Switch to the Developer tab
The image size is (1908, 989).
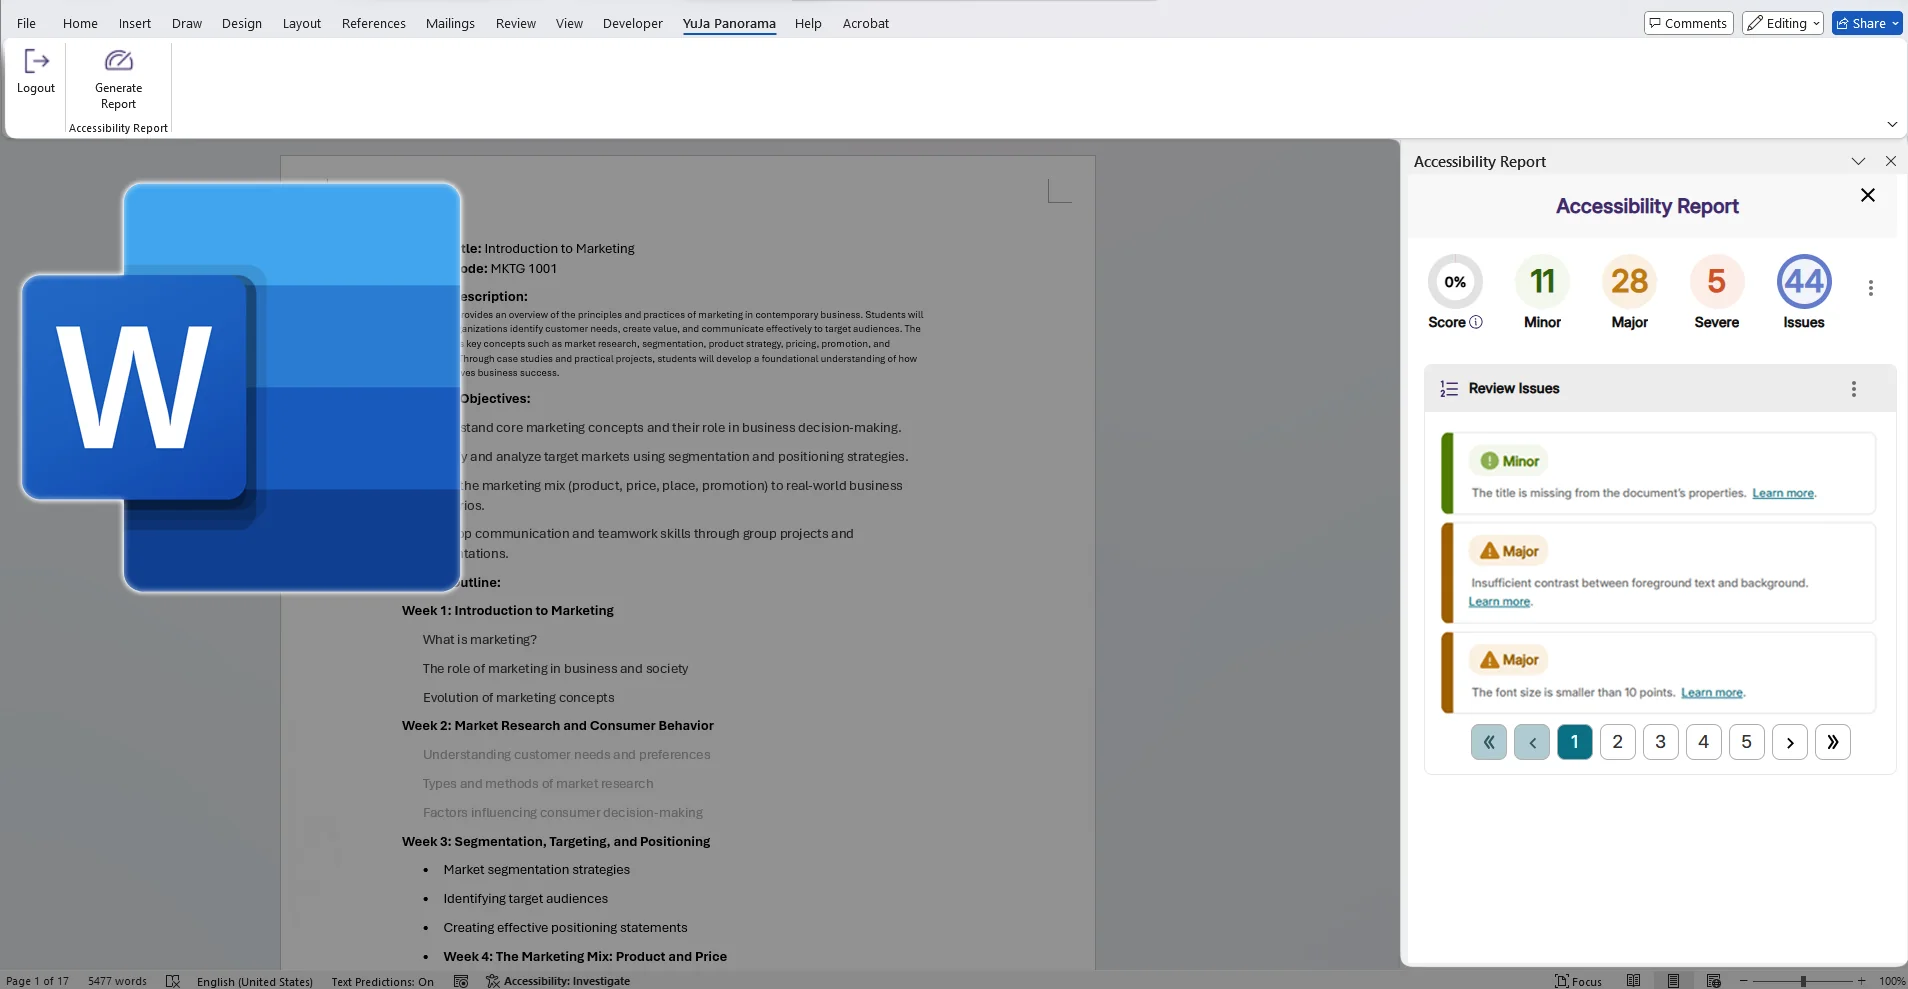click(x=632, y=23)
